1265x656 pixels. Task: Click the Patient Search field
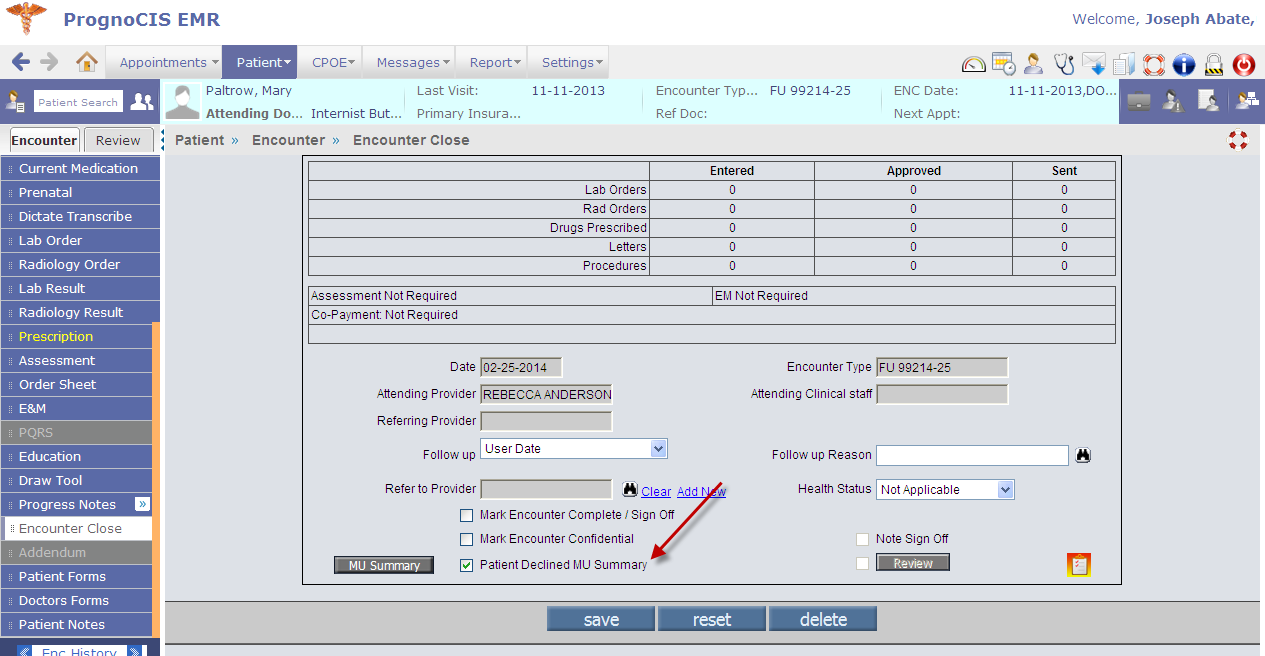point(78,102)
